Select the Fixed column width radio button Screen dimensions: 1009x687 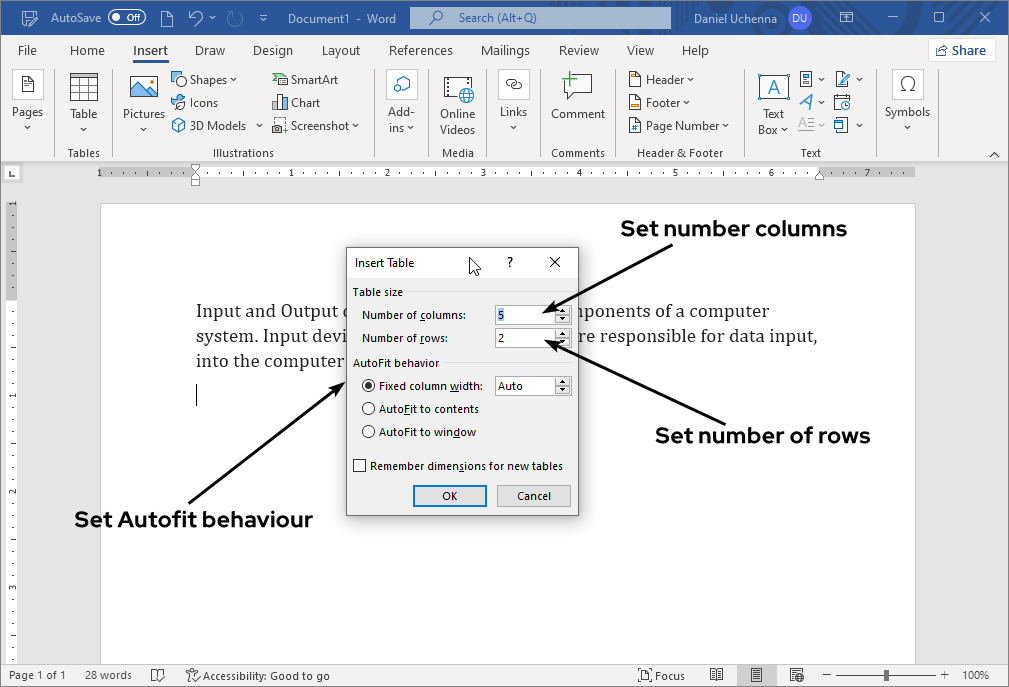coord(369,386)
